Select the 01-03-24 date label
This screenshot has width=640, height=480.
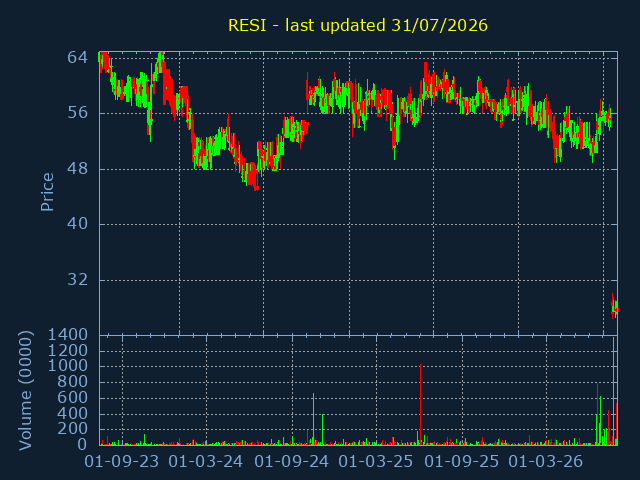[x=206, y=462]
